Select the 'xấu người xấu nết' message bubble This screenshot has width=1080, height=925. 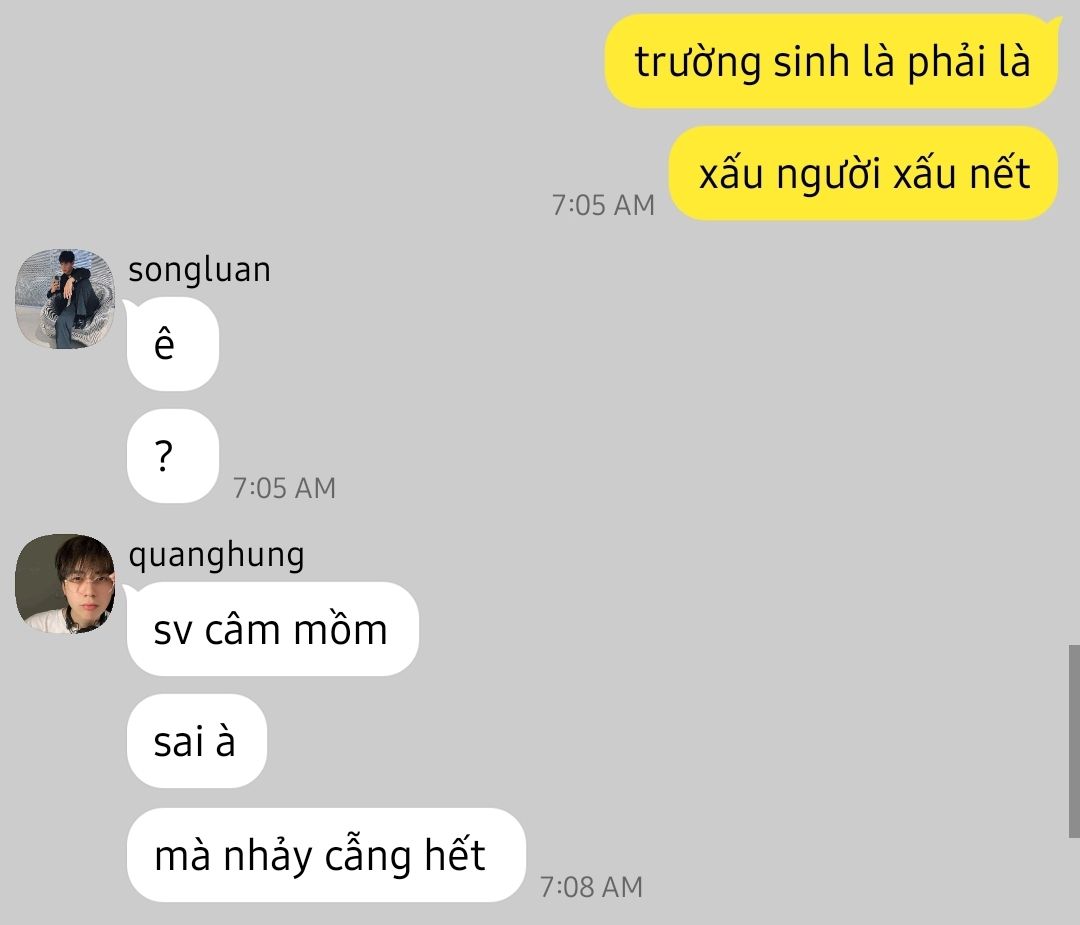(864, 173)
